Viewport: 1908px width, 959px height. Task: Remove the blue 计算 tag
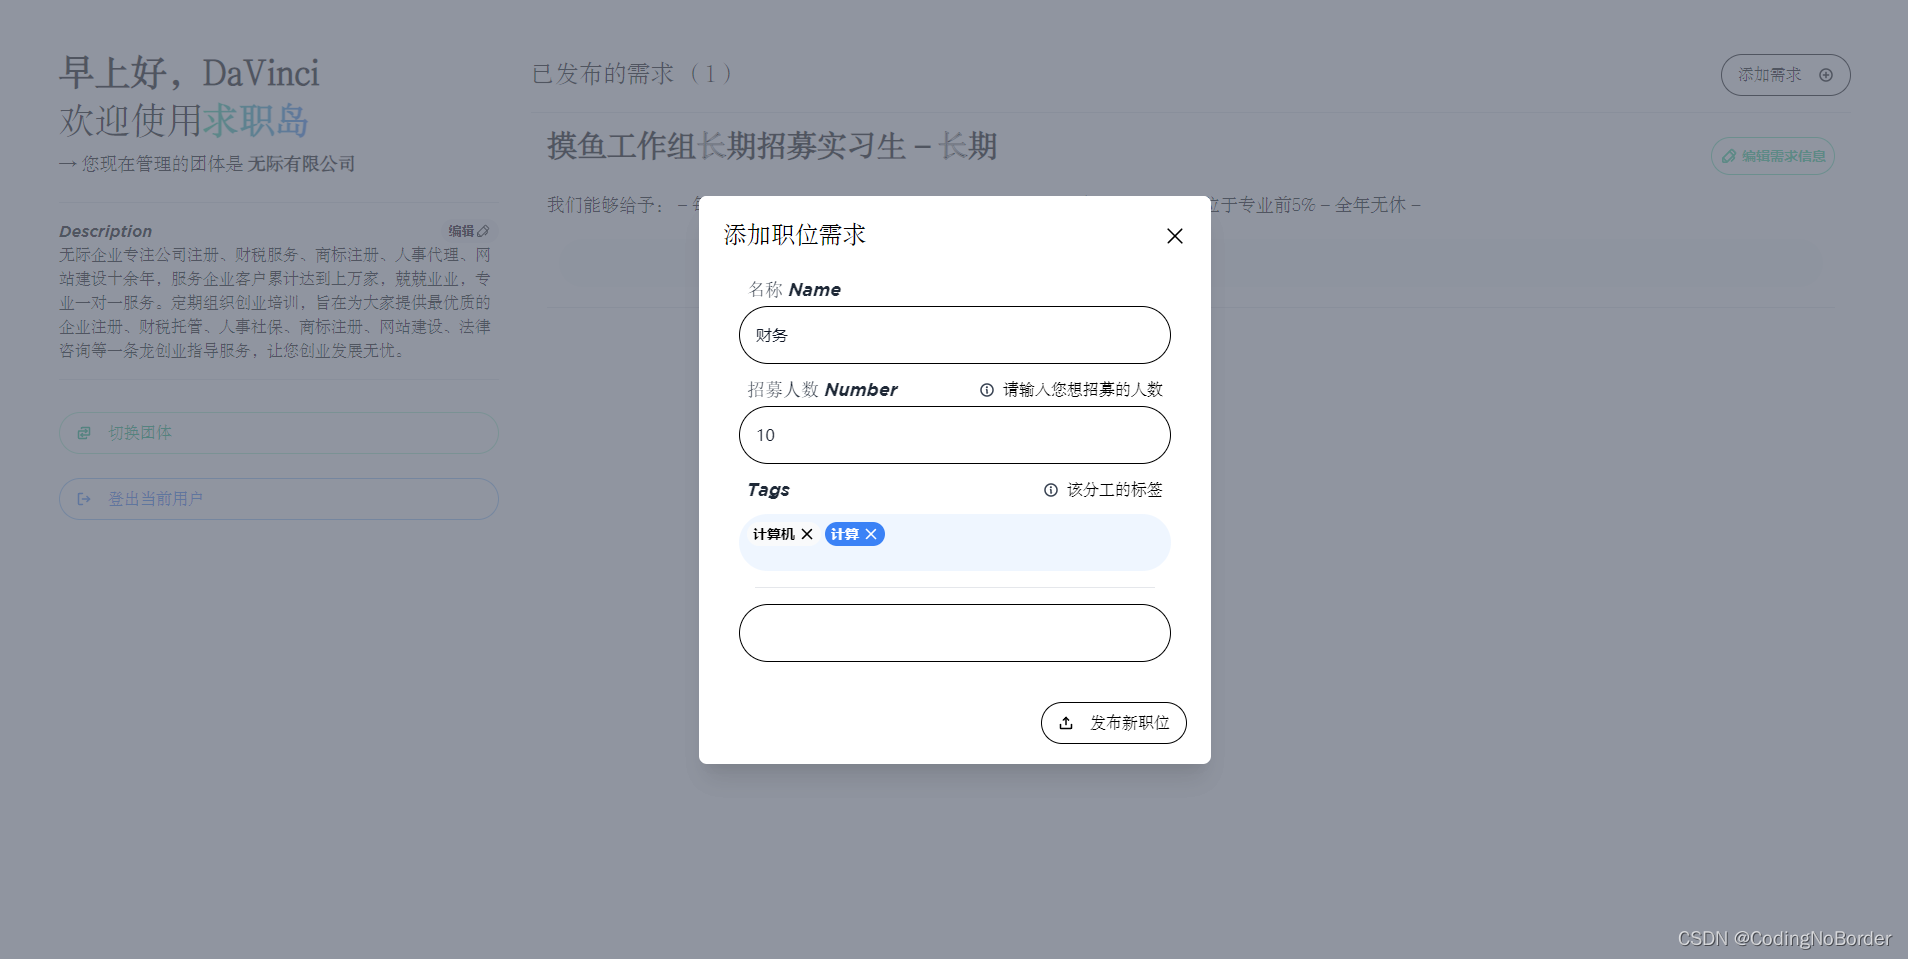(x=871, y=534)
